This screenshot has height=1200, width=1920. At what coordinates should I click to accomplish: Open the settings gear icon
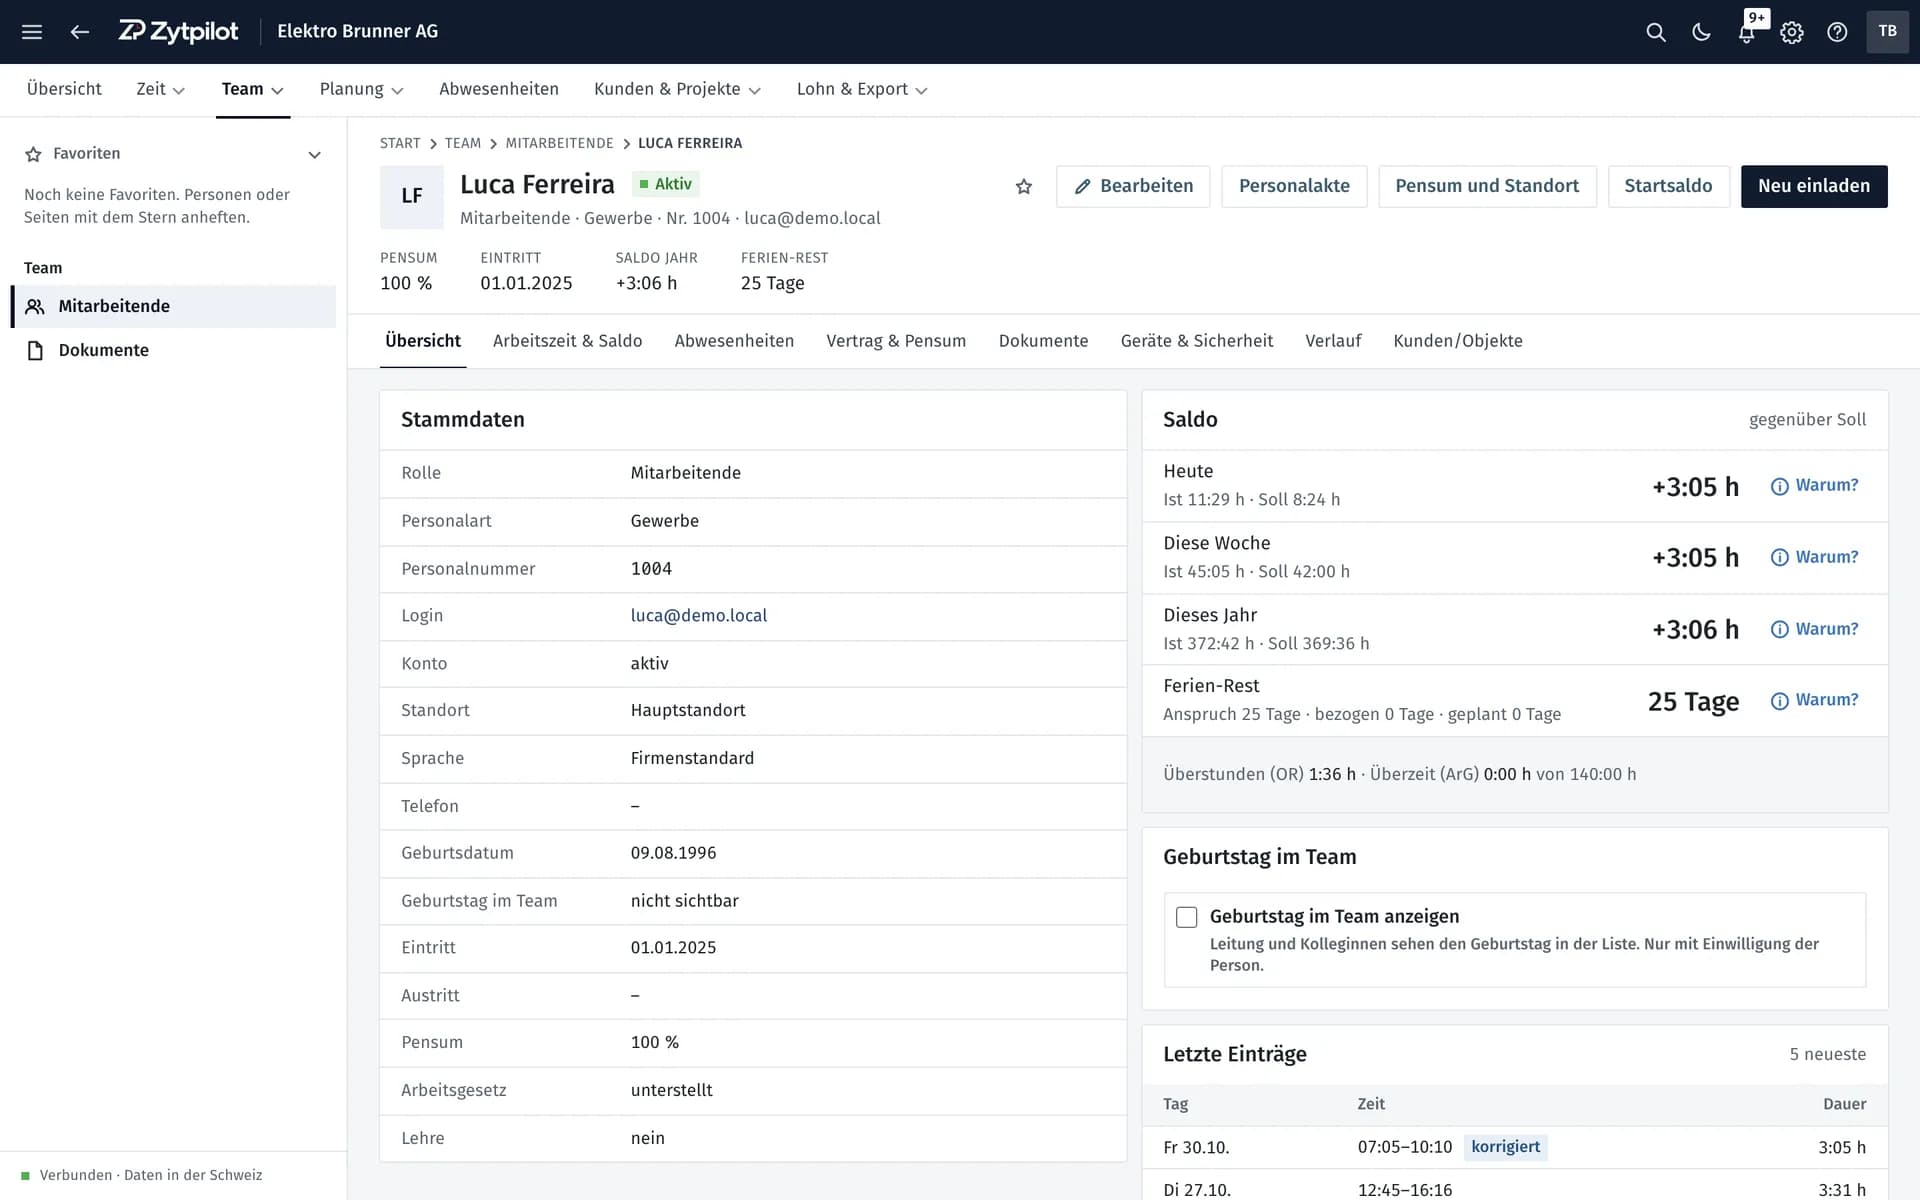[x=1792, y=32]
